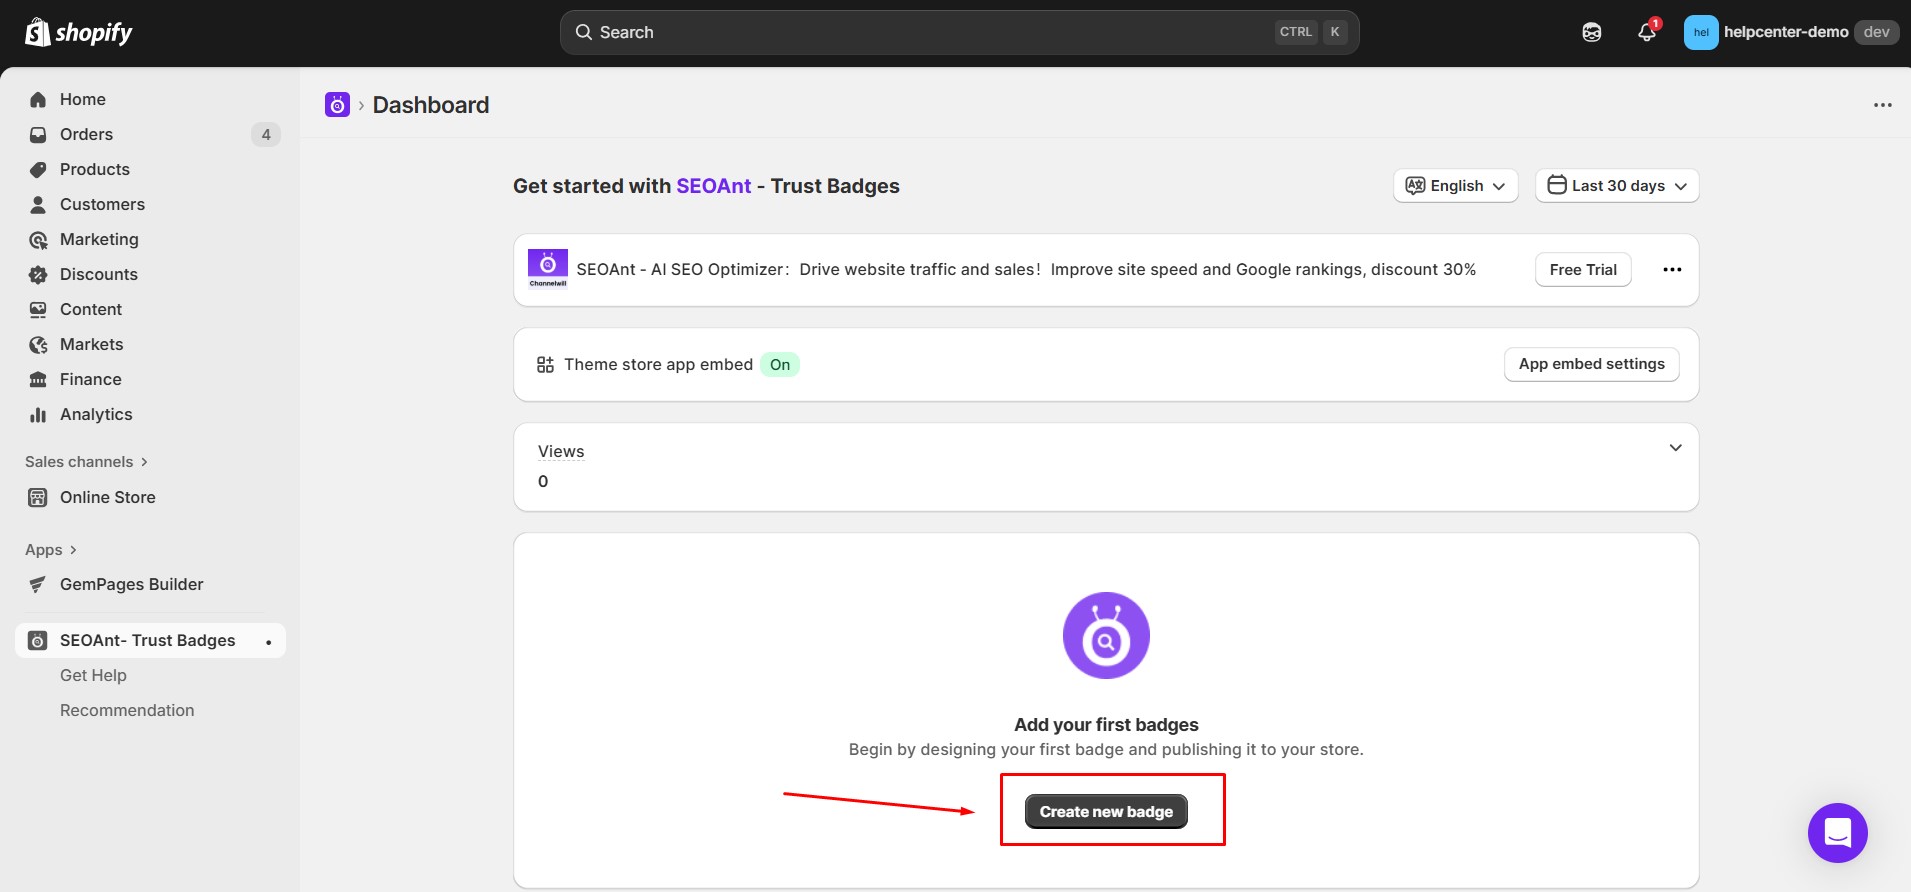Expand Sales channels section

pyautogui.click(x=86, y=462)
